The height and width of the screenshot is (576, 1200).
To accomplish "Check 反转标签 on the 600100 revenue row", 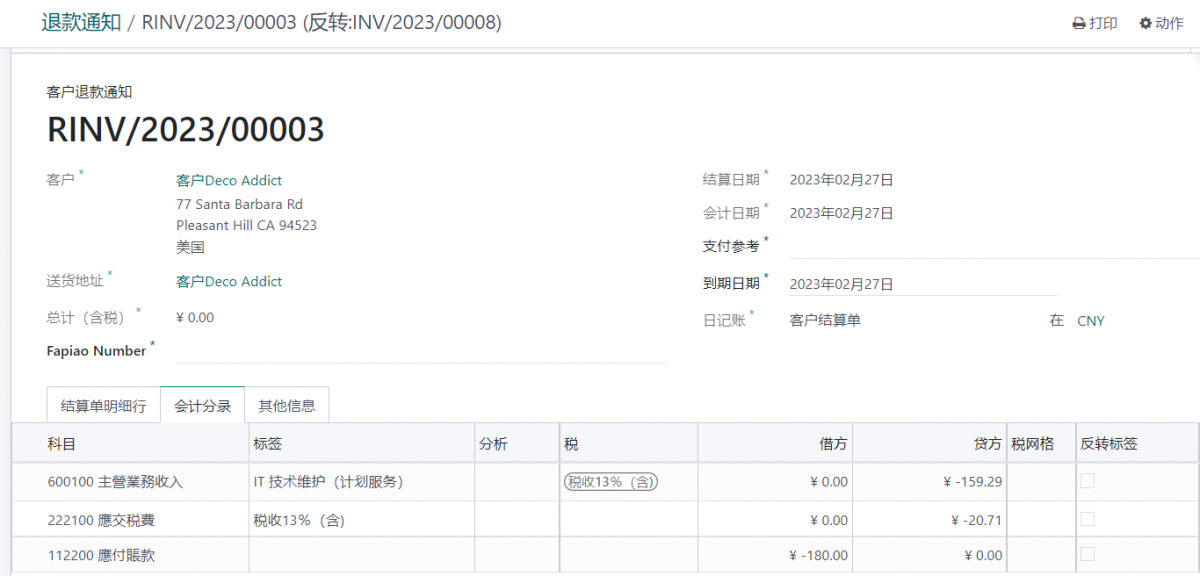I will 1086,481.
